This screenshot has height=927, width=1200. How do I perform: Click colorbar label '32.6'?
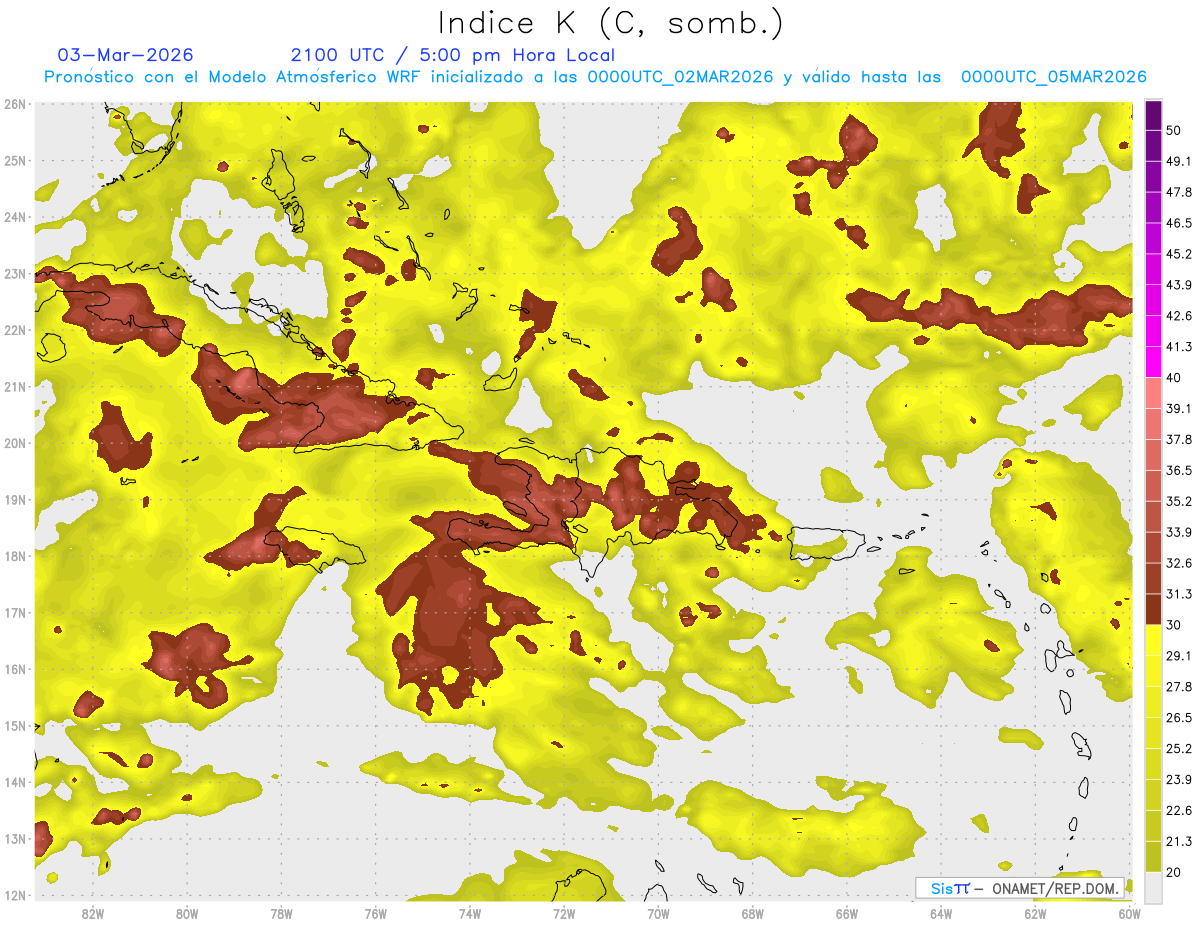[x=1179, y=563]
